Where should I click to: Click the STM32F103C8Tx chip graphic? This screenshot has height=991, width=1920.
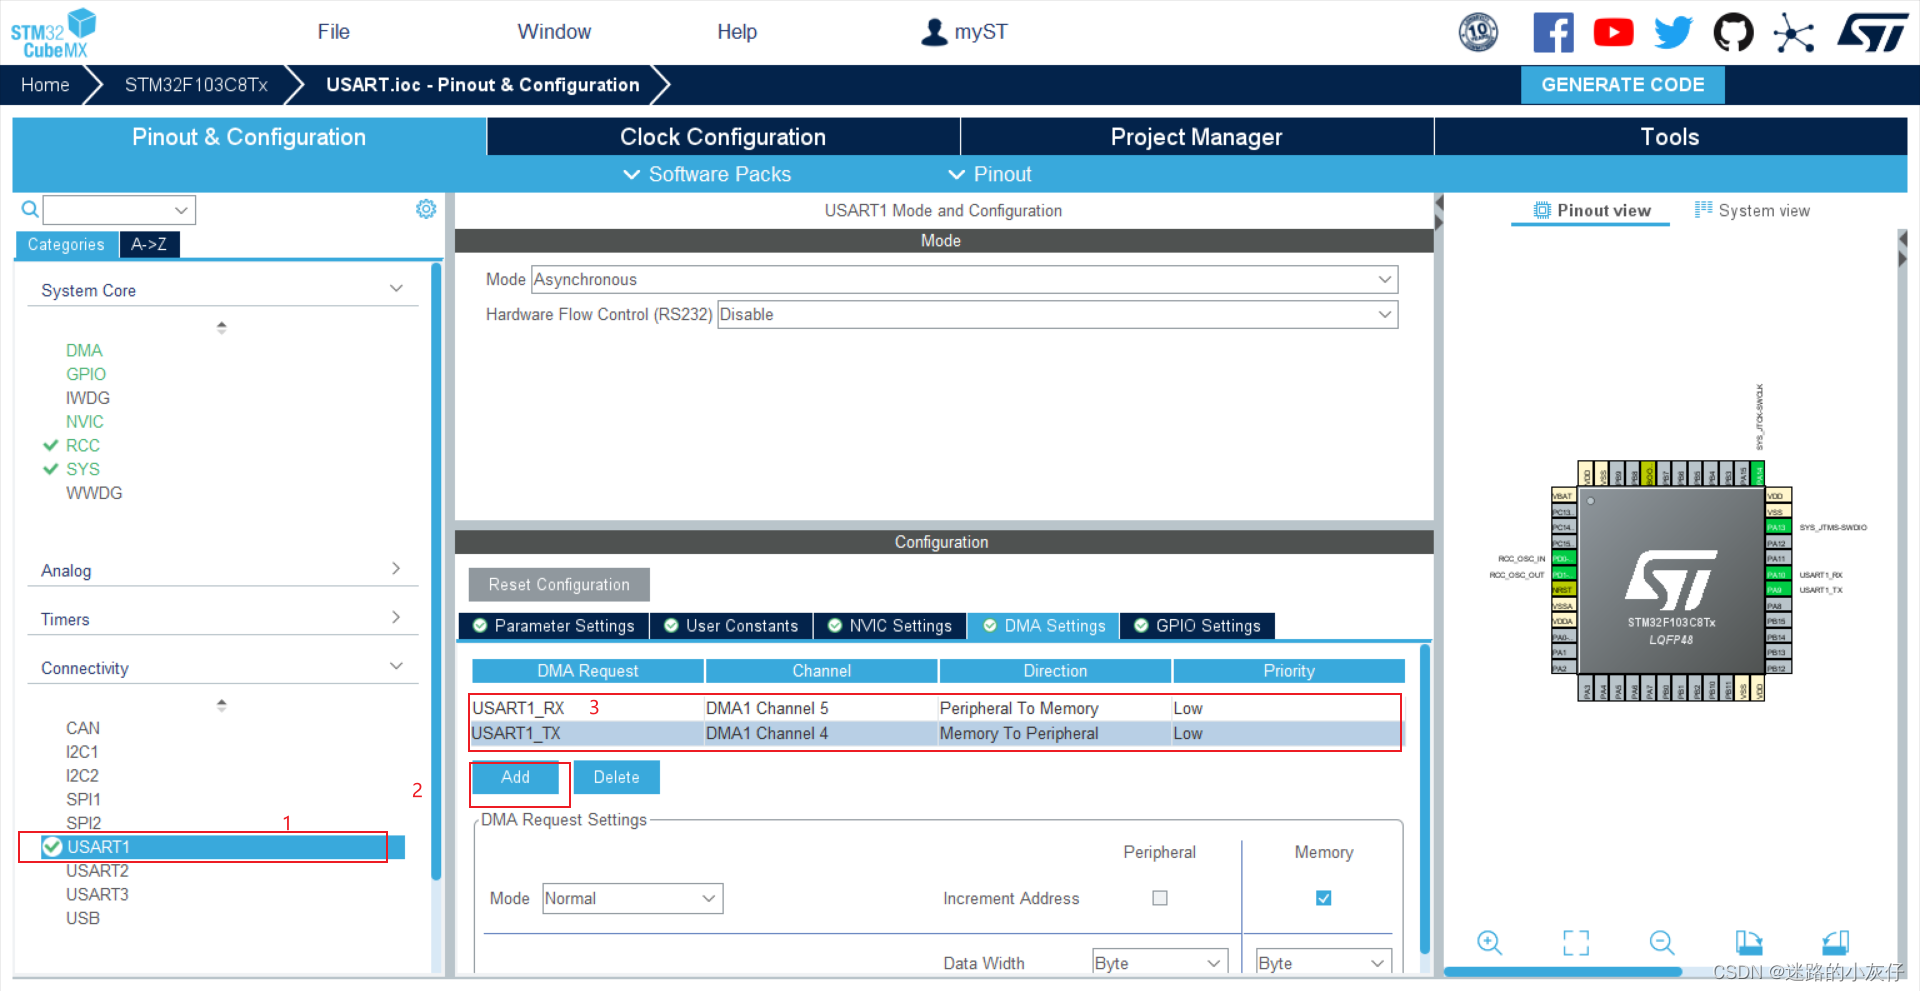(x=1671, y=581)
